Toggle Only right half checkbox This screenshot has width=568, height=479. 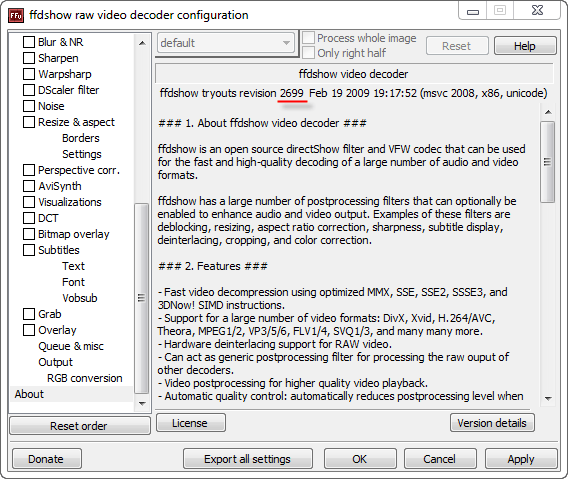(x=308, y=53)
